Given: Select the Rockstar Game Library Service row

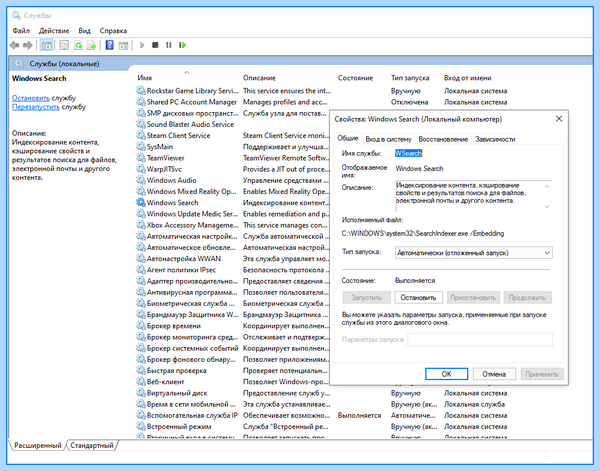Looking at the screenshot, I should pos(322,91).
